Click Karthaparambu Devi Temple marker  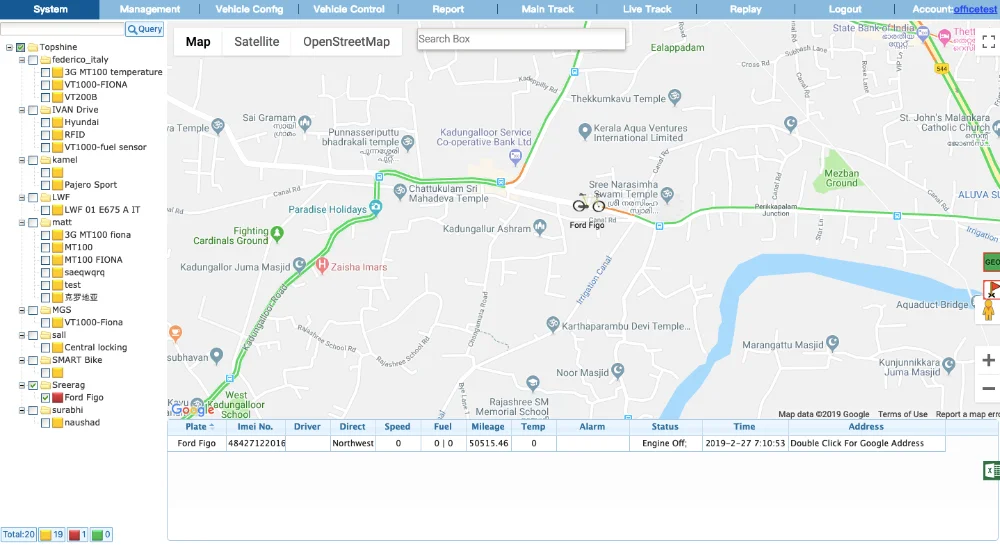pyautogui.click(x=553, y=324)
